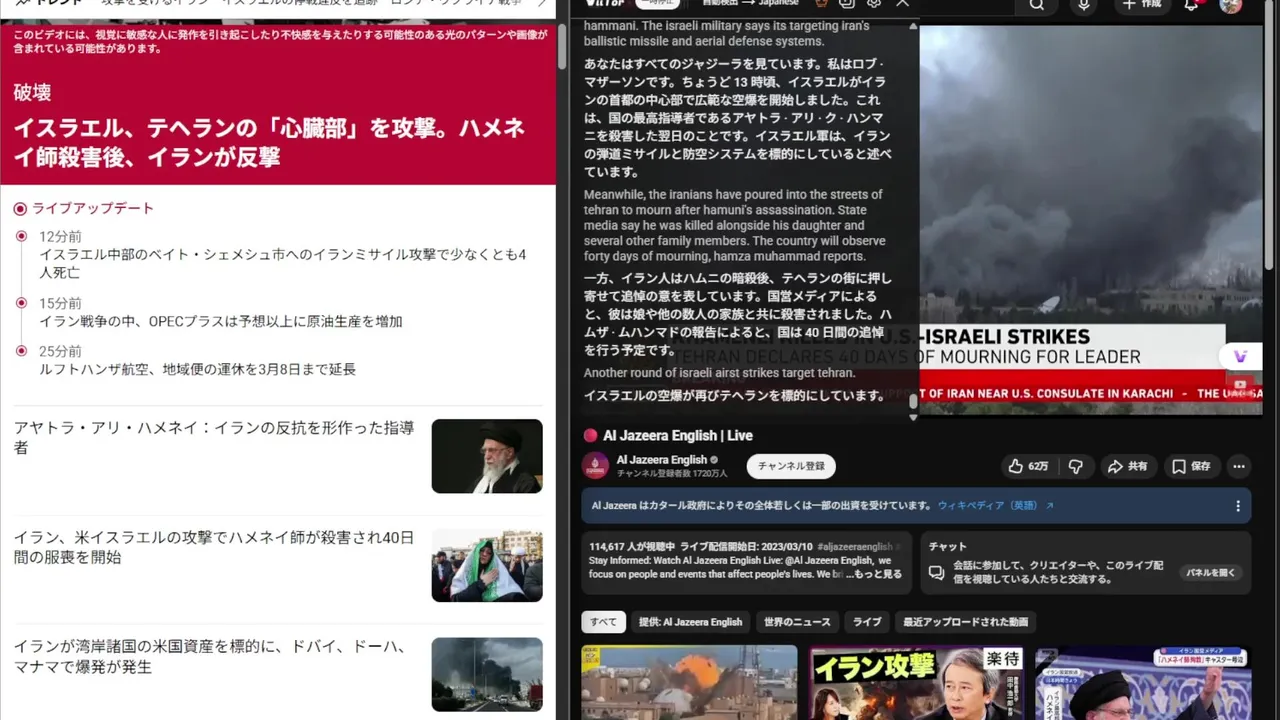Screen dimensions: 1280x720
Task: Open the ウィキペディア（英語）link
Action: click(995, 506)
